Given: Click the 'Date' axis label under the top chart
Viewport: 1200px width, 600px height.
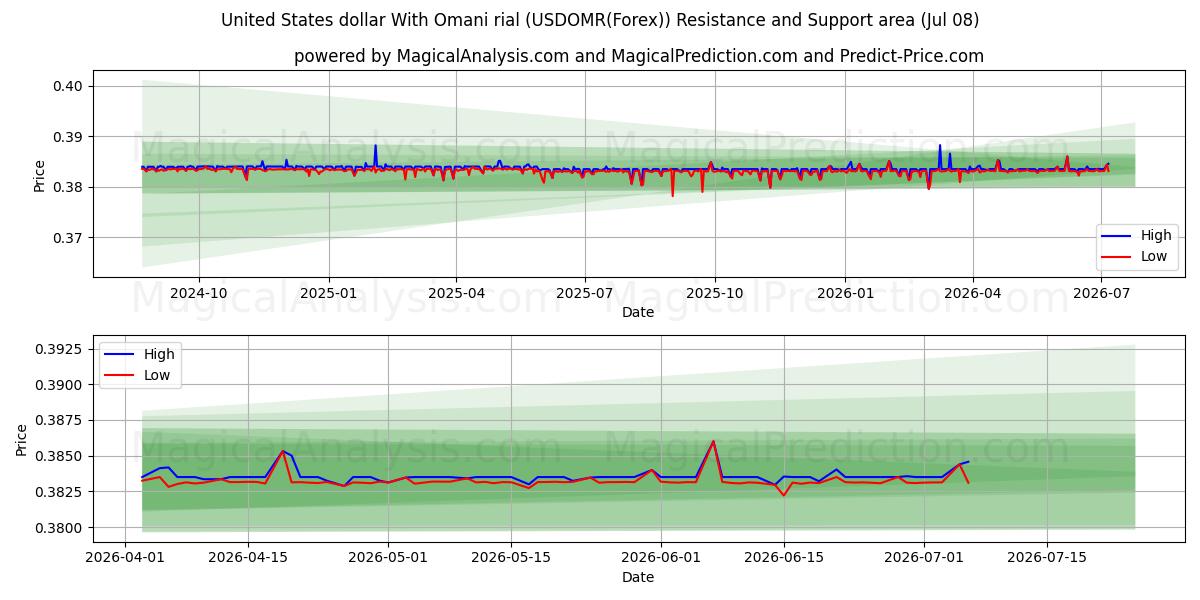Looking at the screenshot, I should coord(638,312).
